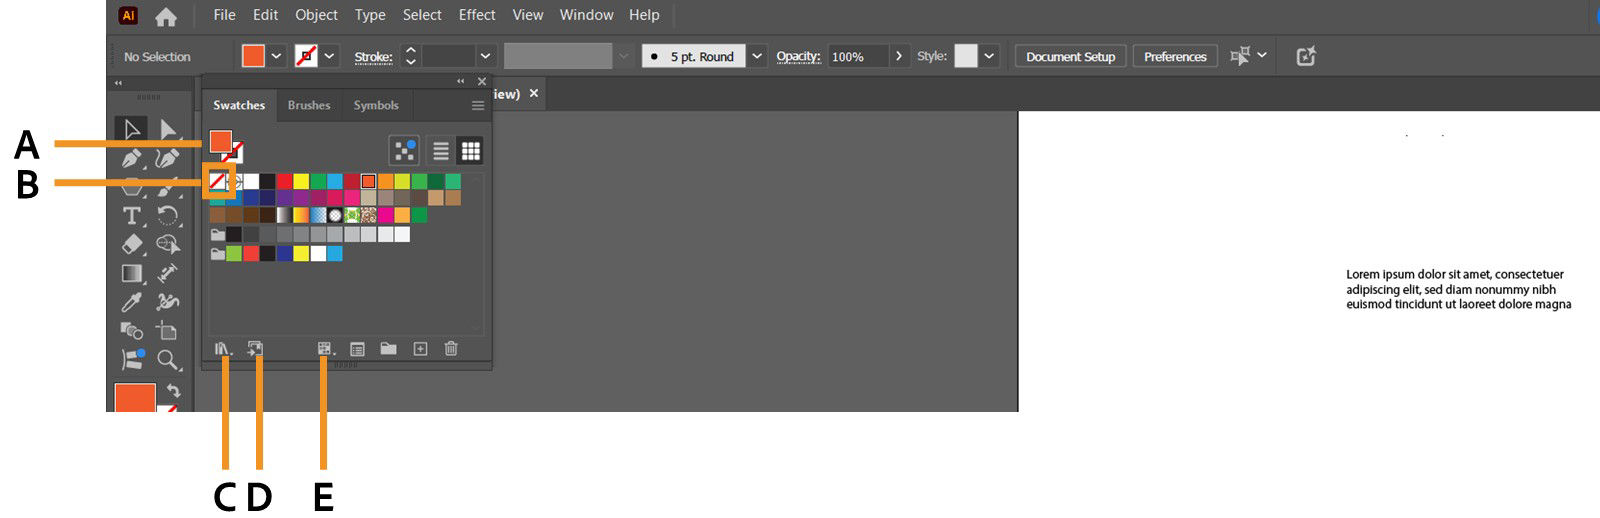Open the 5 pt. Round brush dropdown

pyautogui.click(x=757, y=56)
